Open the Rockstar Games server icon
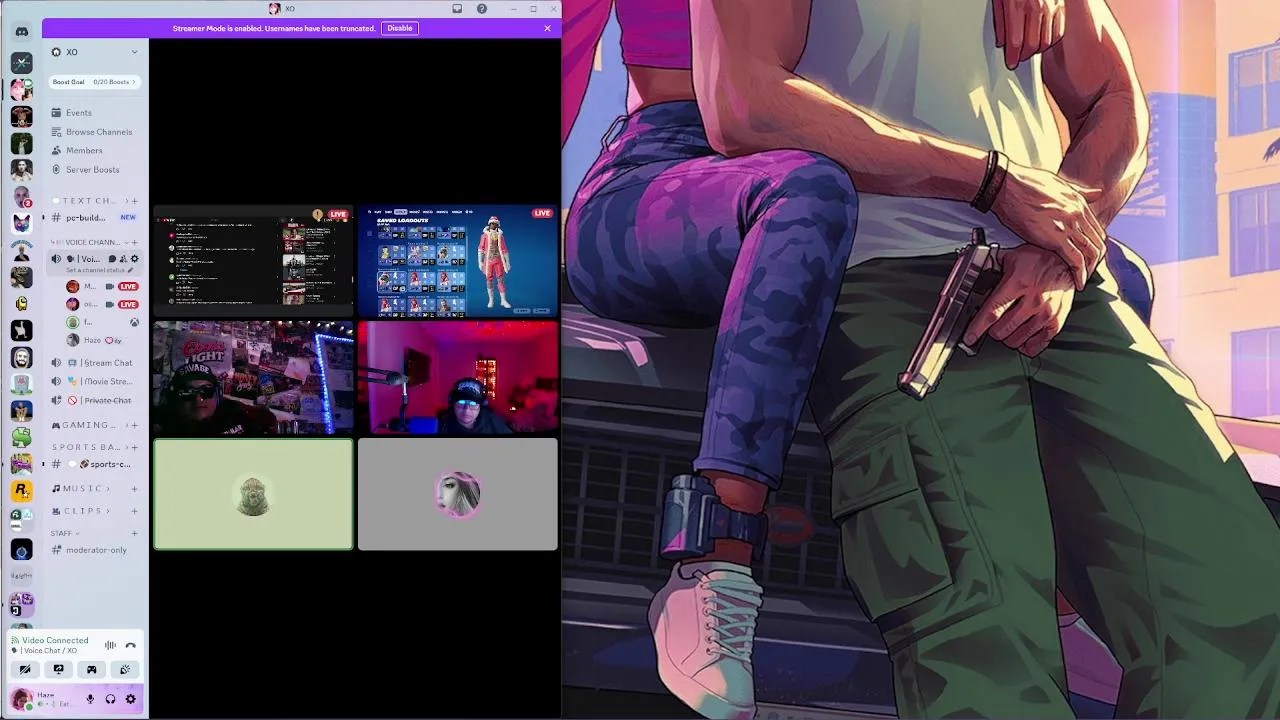 click(21, 490)
